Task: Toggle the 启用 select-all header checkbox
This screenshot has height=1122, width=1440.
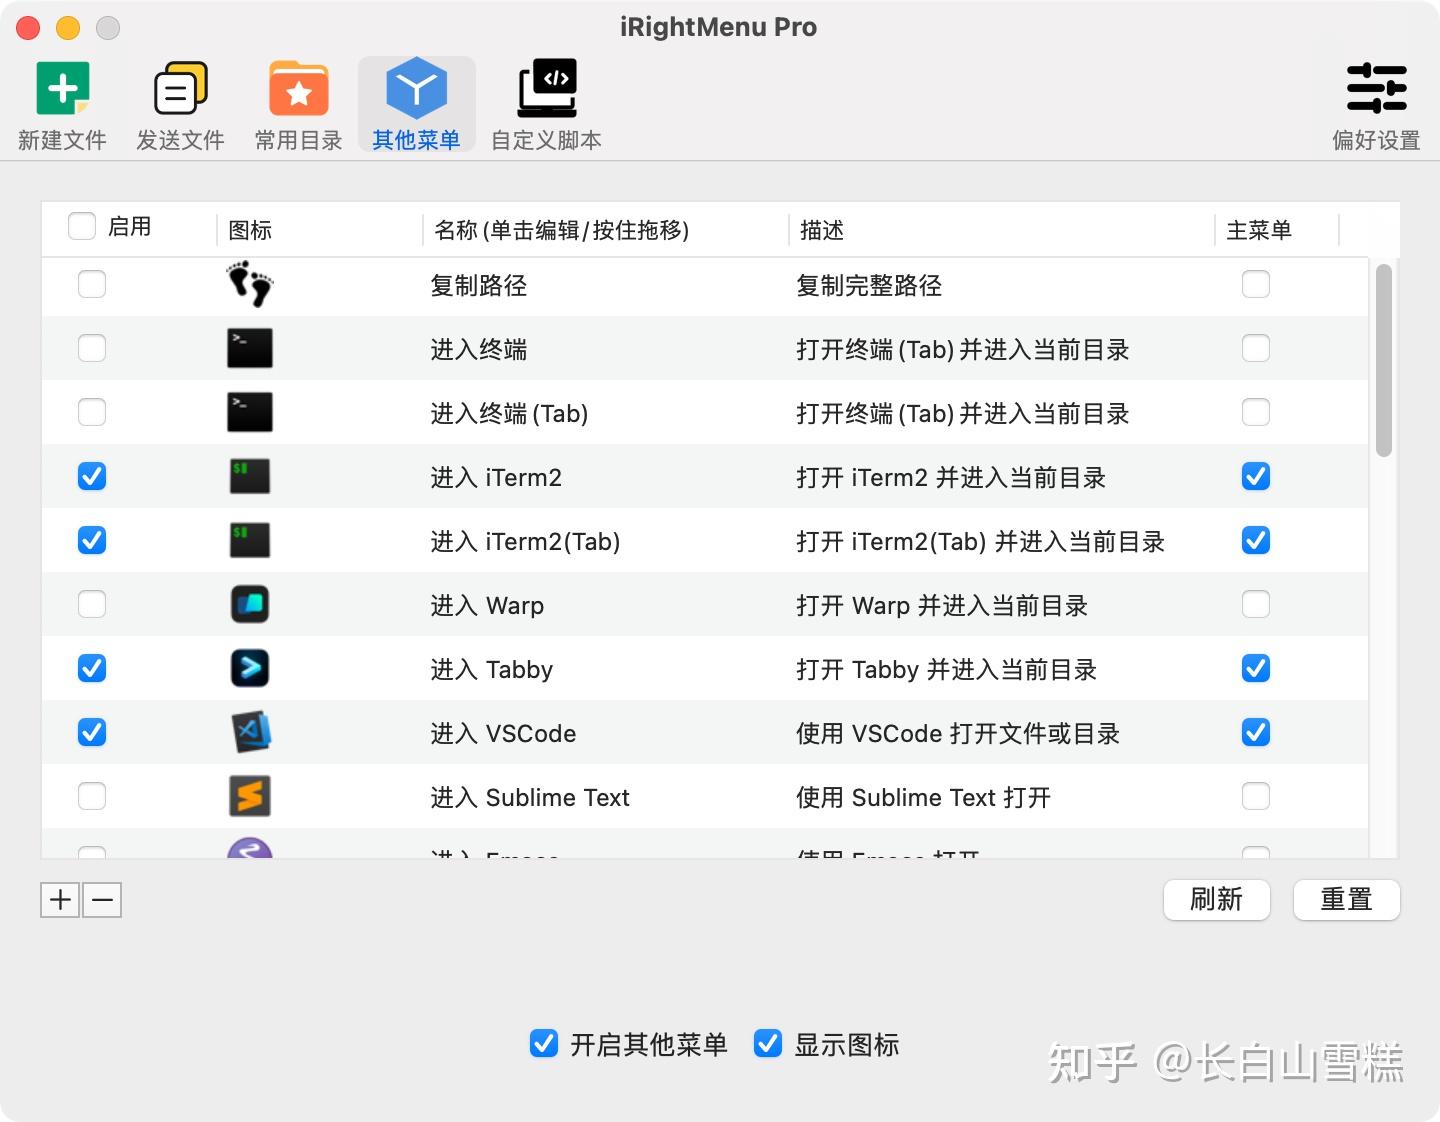Action: tap(82, 226)
